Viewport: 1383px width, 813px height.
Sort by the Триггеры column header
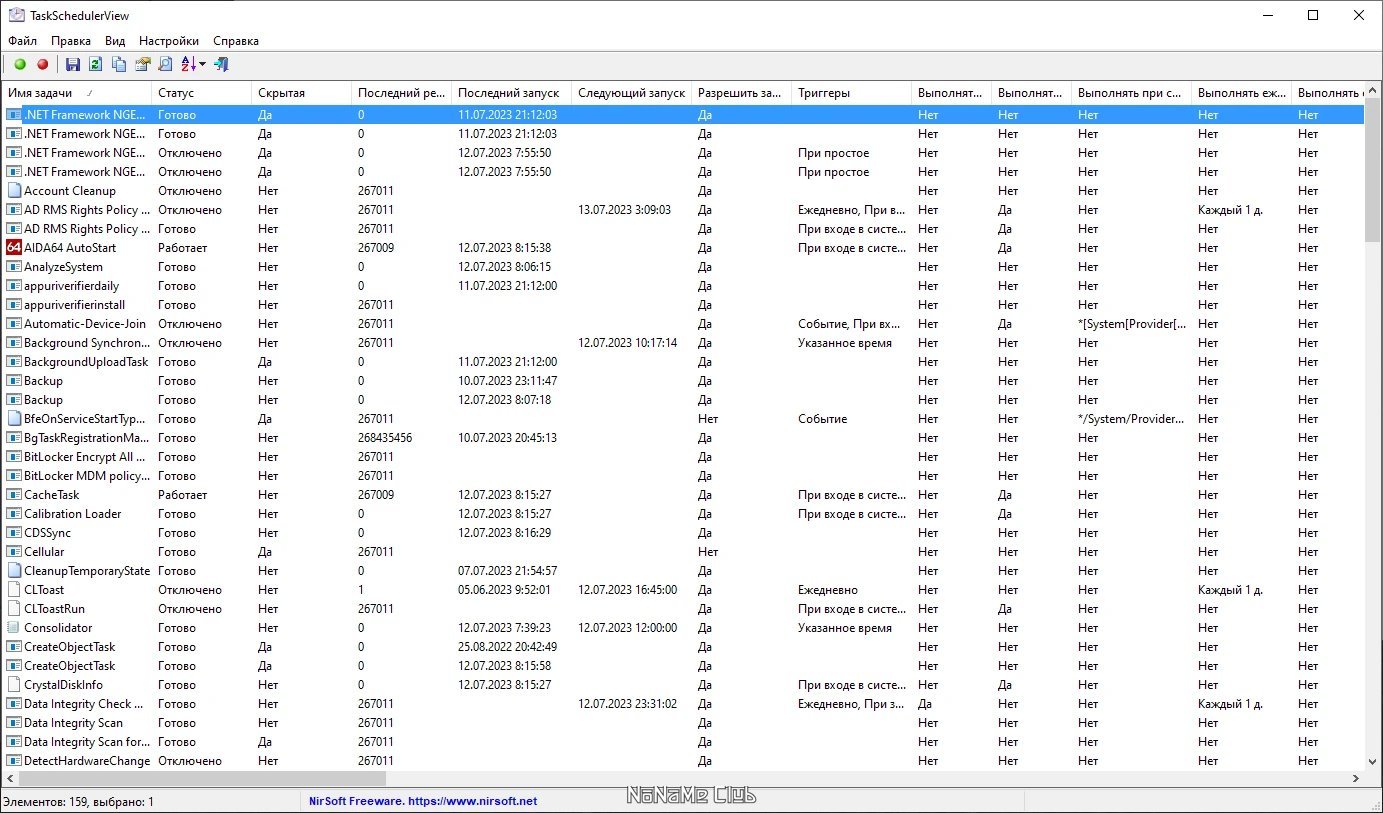[824, 93]
